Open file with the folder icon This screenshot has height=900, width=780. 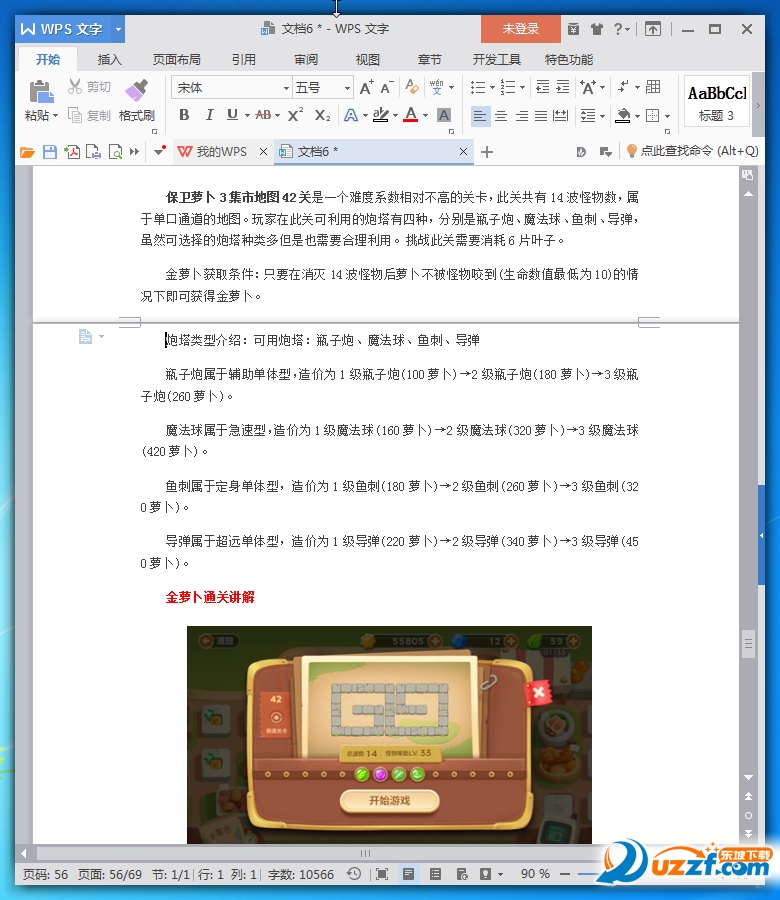coord(27,152)
